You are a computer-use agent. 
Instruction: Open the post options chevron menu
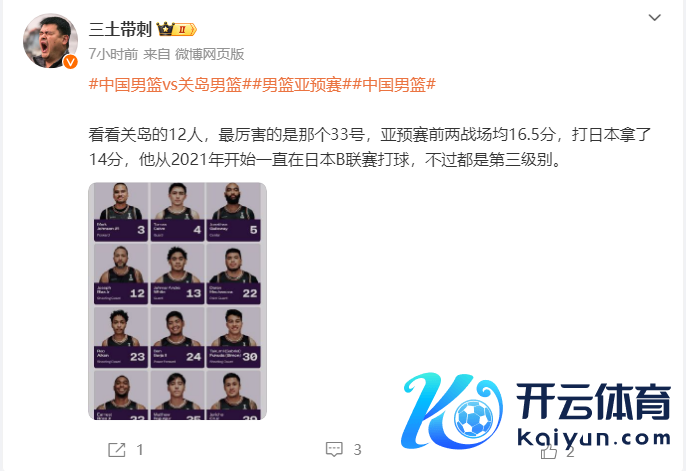654,17
